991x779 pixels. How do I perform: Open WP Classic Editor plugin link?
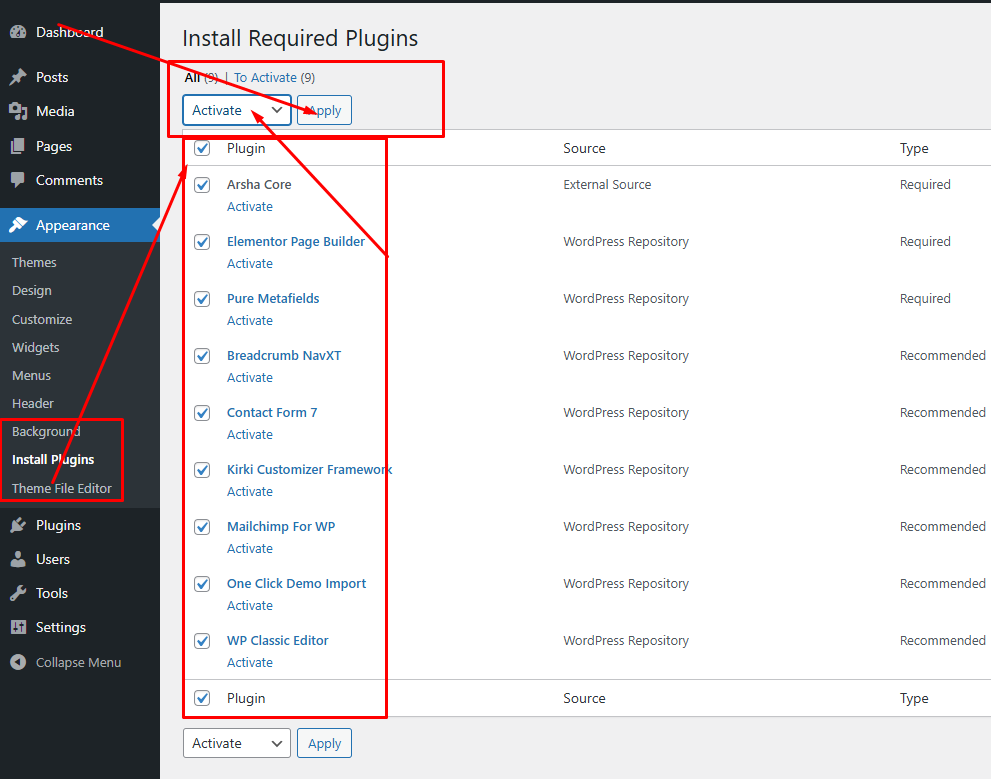pyautogui.click(x=277, y=640)
